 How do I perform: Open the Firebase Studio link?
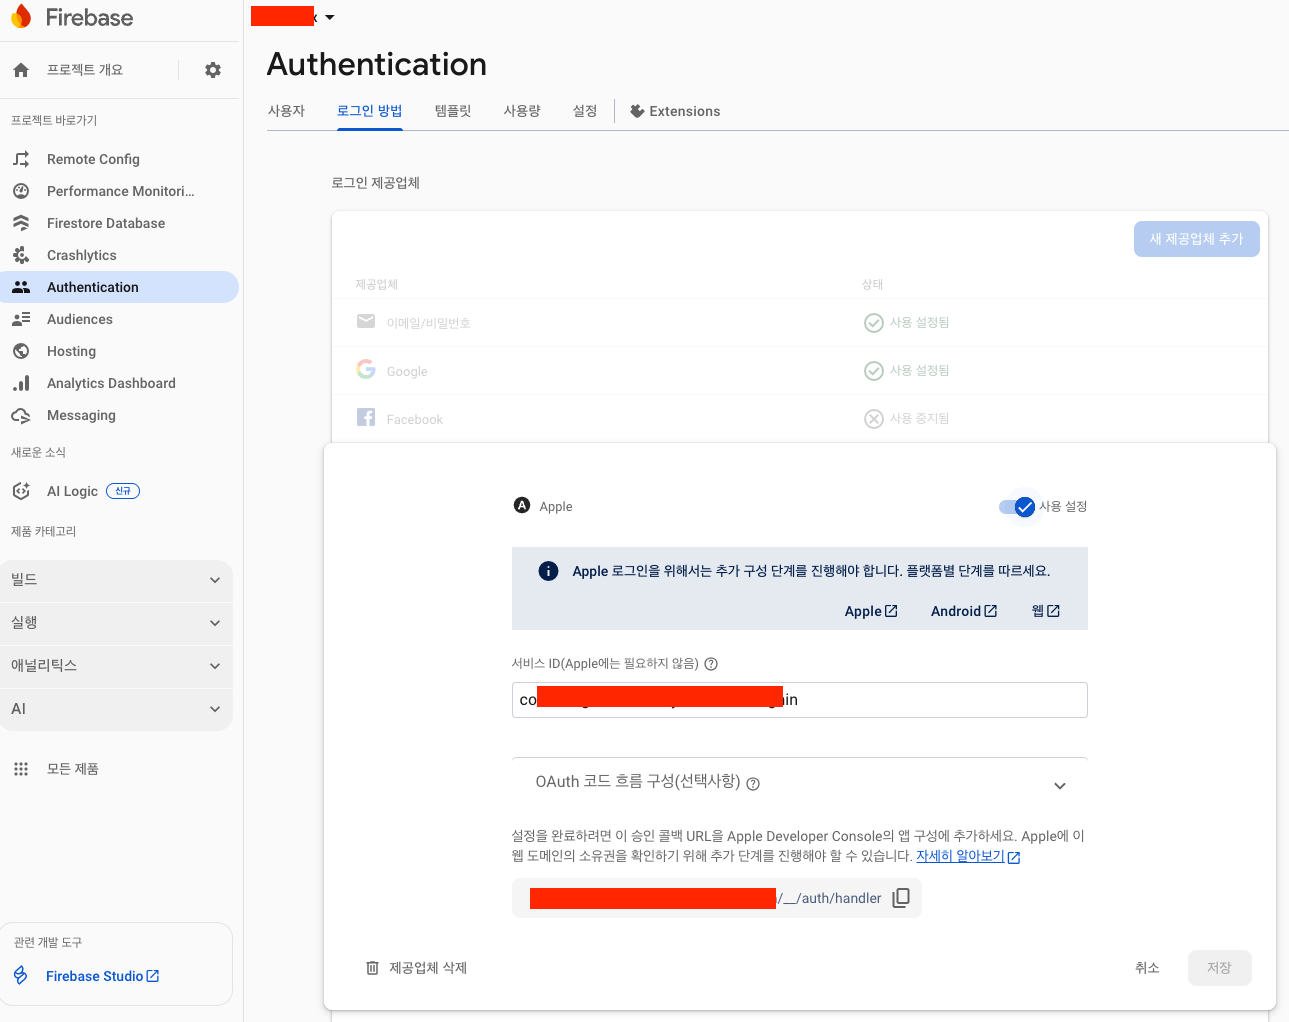102,976
